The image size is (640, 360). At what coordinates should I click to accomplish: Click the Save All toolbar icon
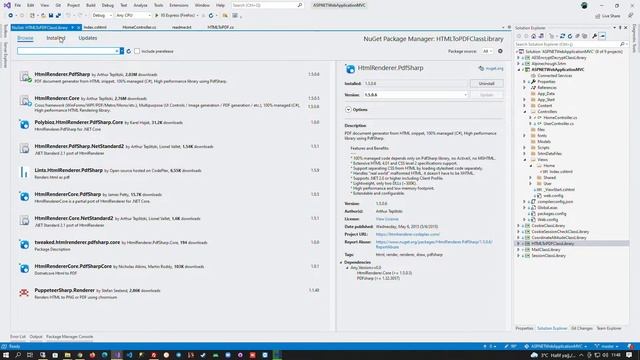click(58, 16)
